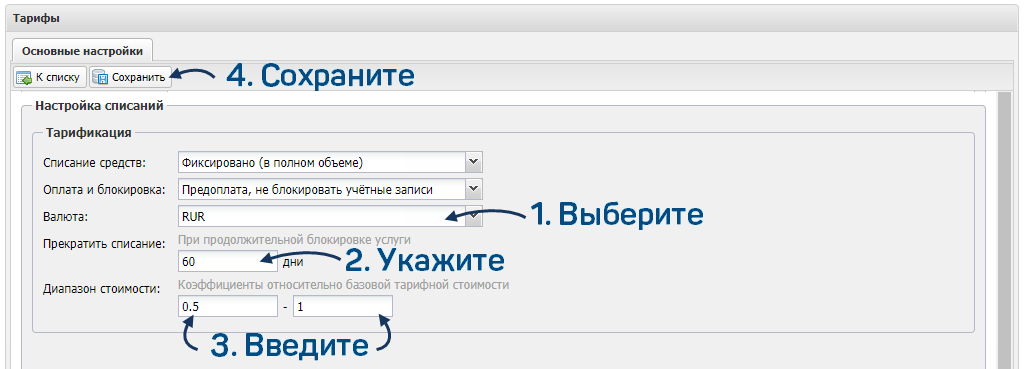Click the дни unit text
Viewport: 1024px width, 369px height.
tap(293, 262)
